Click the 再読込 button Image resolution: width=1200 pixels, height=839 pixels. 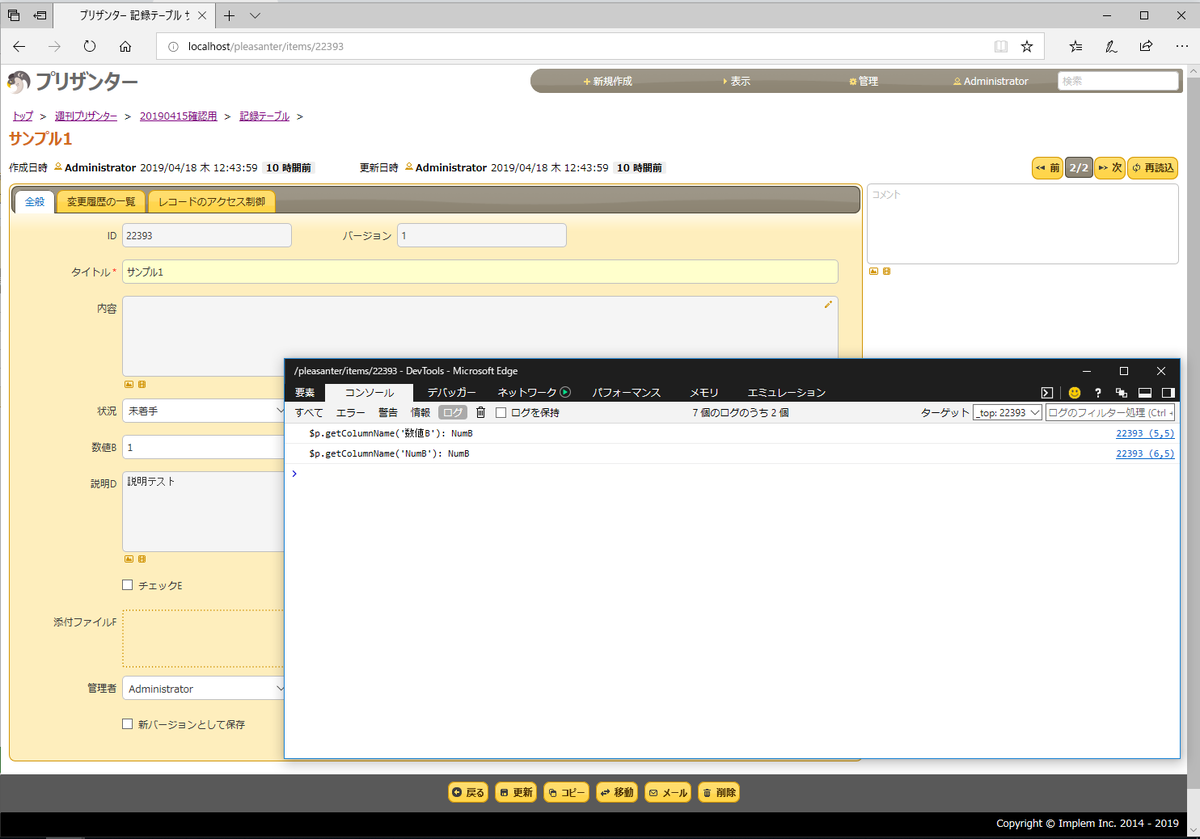(x=1153, y=168)
